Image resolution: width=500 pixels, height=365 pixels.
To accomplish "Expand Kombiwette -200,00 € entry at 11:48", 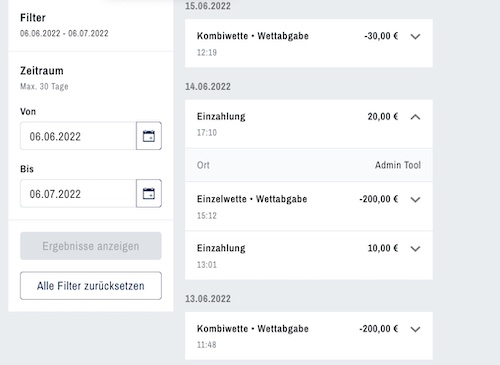I will tap(415, 329).
